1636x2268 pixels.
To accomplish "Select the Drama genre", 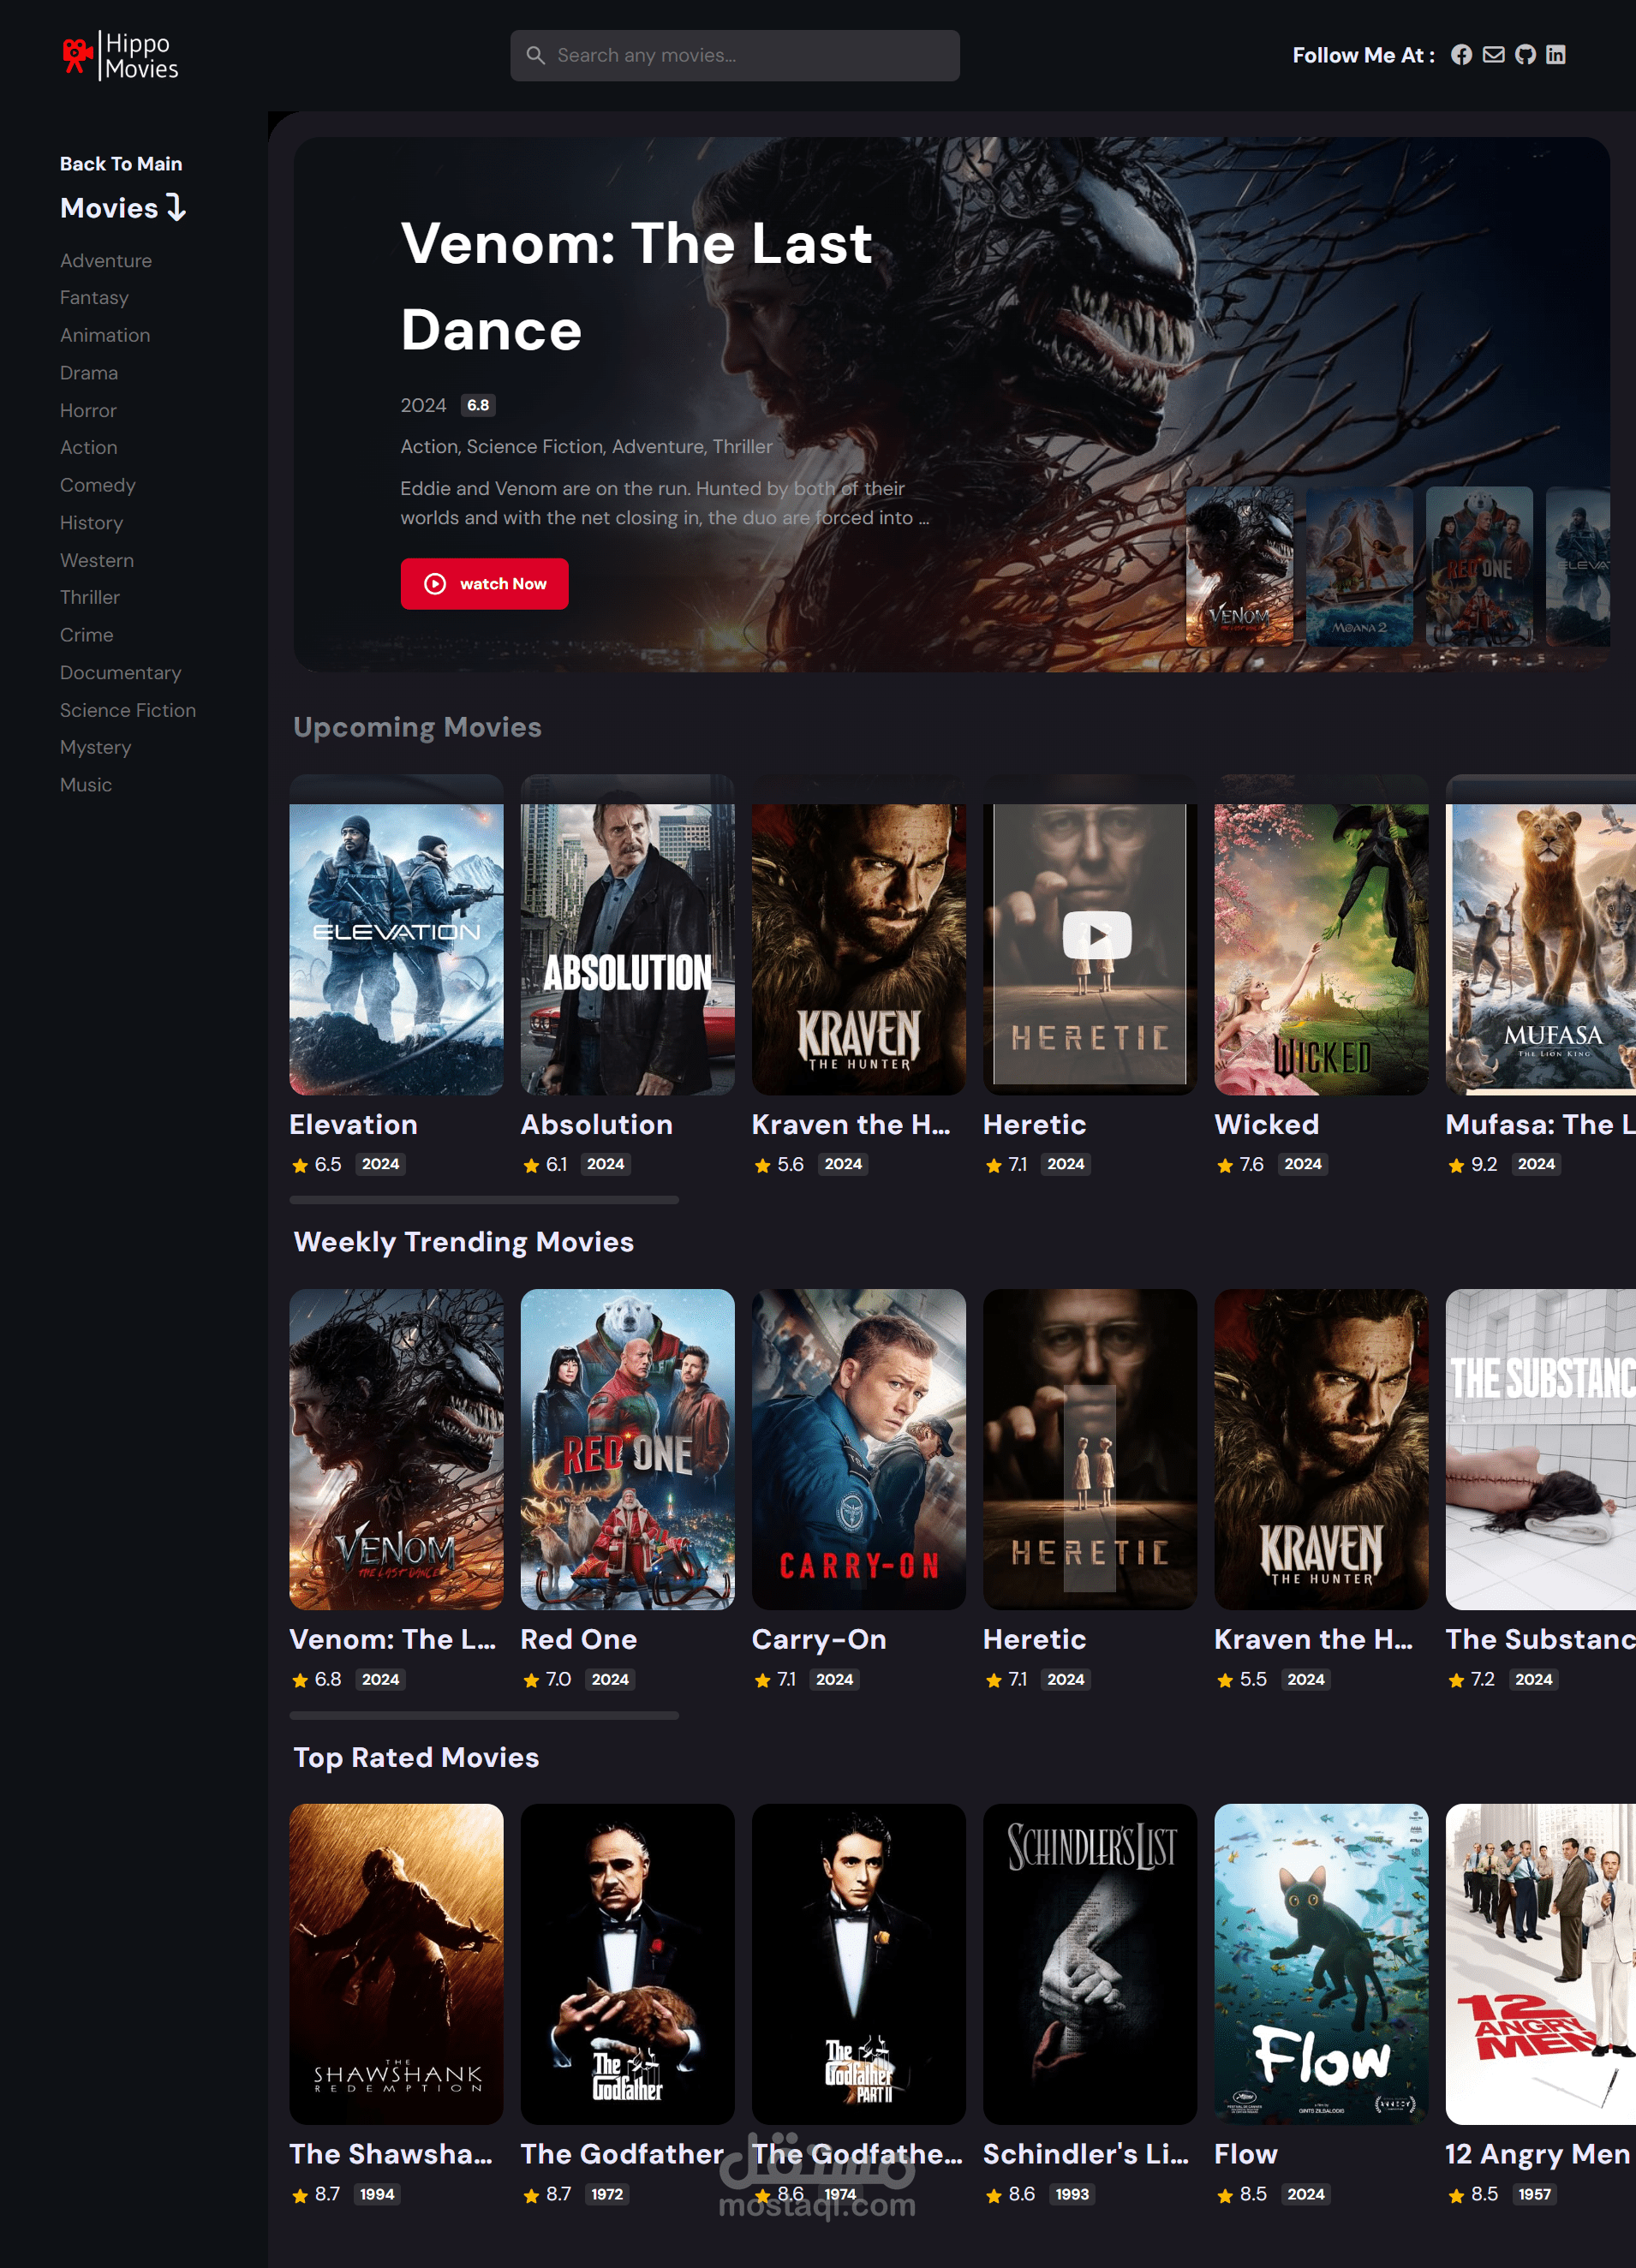I will pyautogui.click(x=89, y=373).
